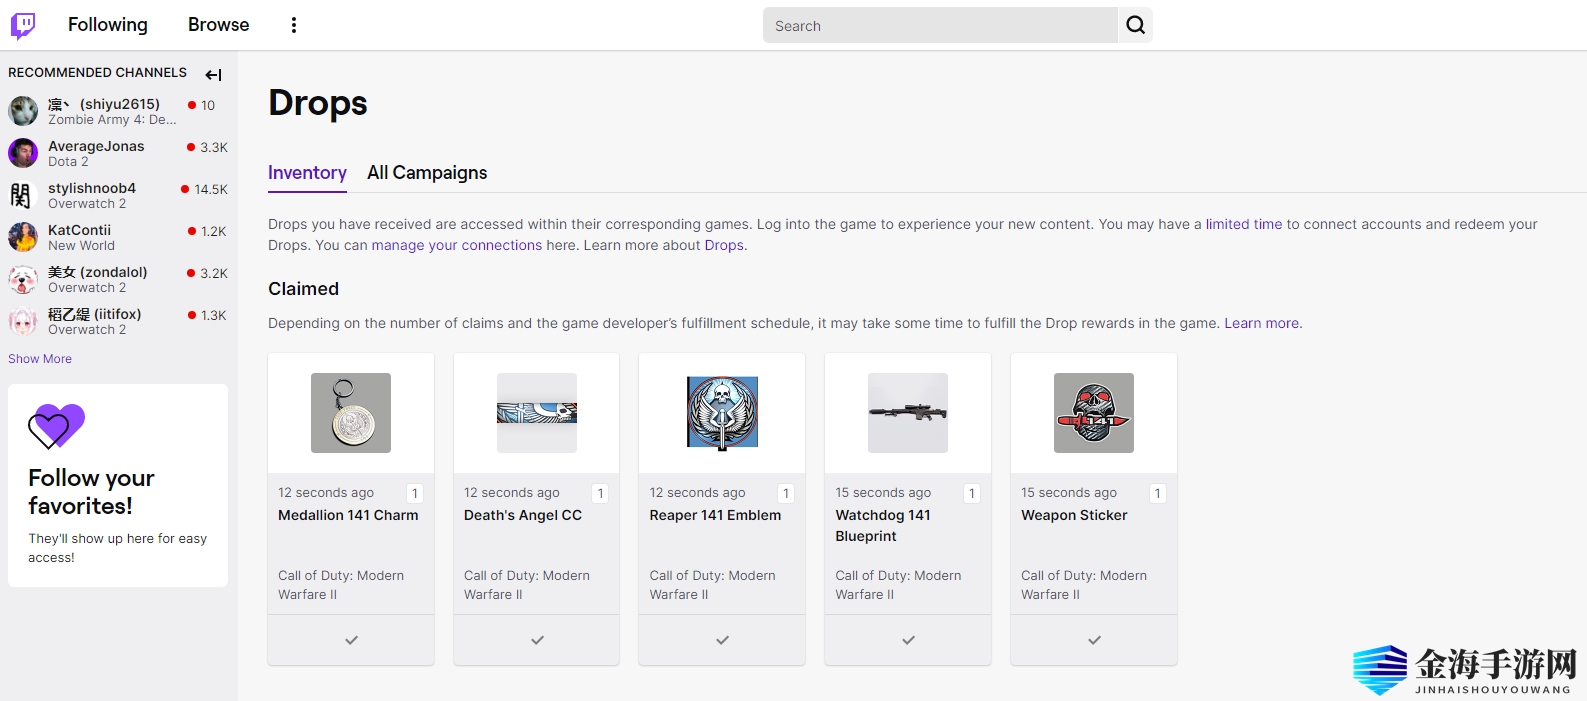Click checkmark under Weapon Sticker
Image resolution: width=1587 pixels, height=701 pixels.
click(x=1094, y=640)
